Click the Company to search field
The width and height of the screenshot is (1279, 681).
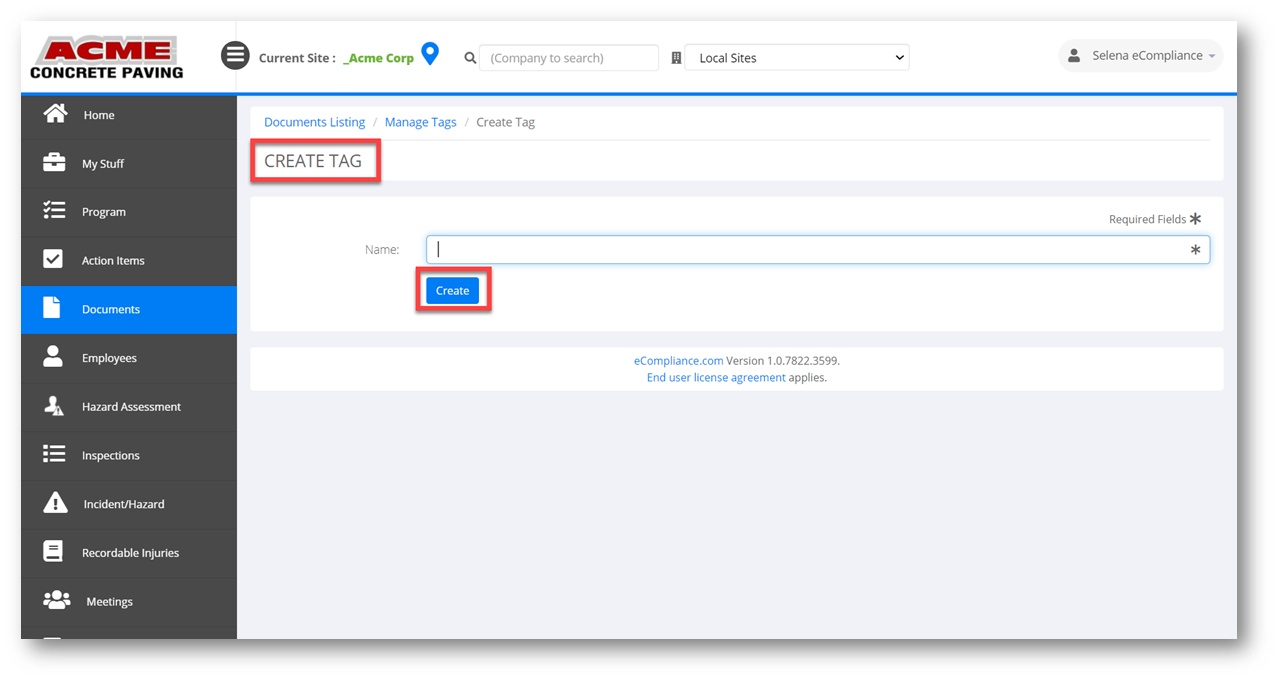point(569,58)
